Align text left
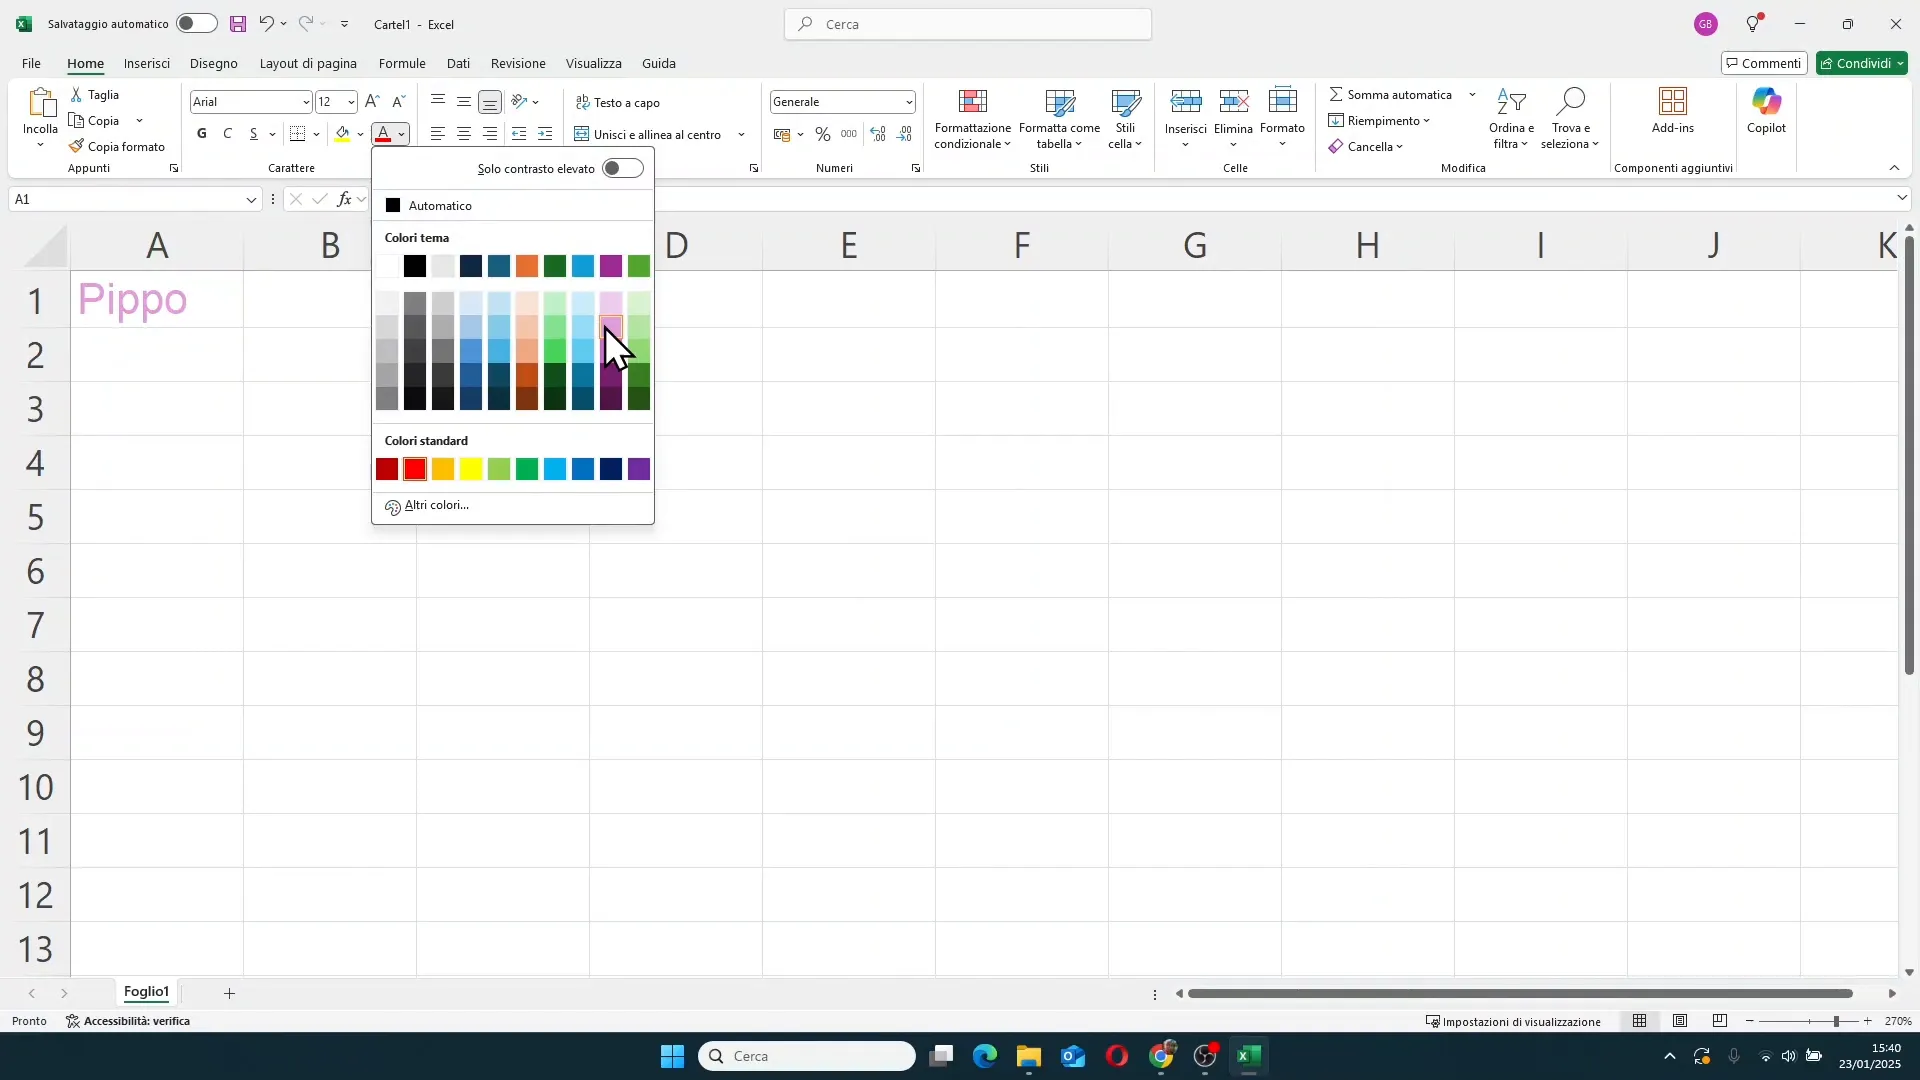Screen dimensions: 1920x1080 (438, 134)
